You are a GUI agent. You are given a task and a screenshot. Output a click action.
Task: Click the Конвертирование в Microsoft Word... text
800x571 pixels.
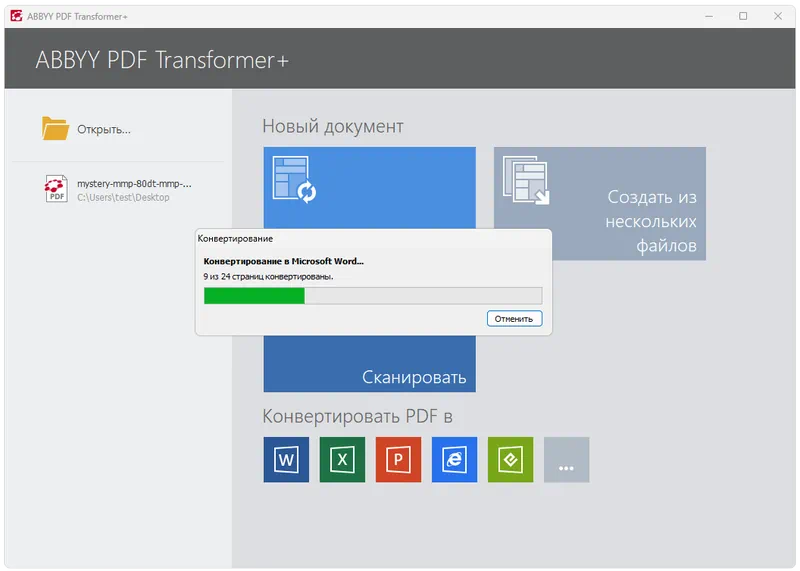pyautogui.click(x=284, y=261)
